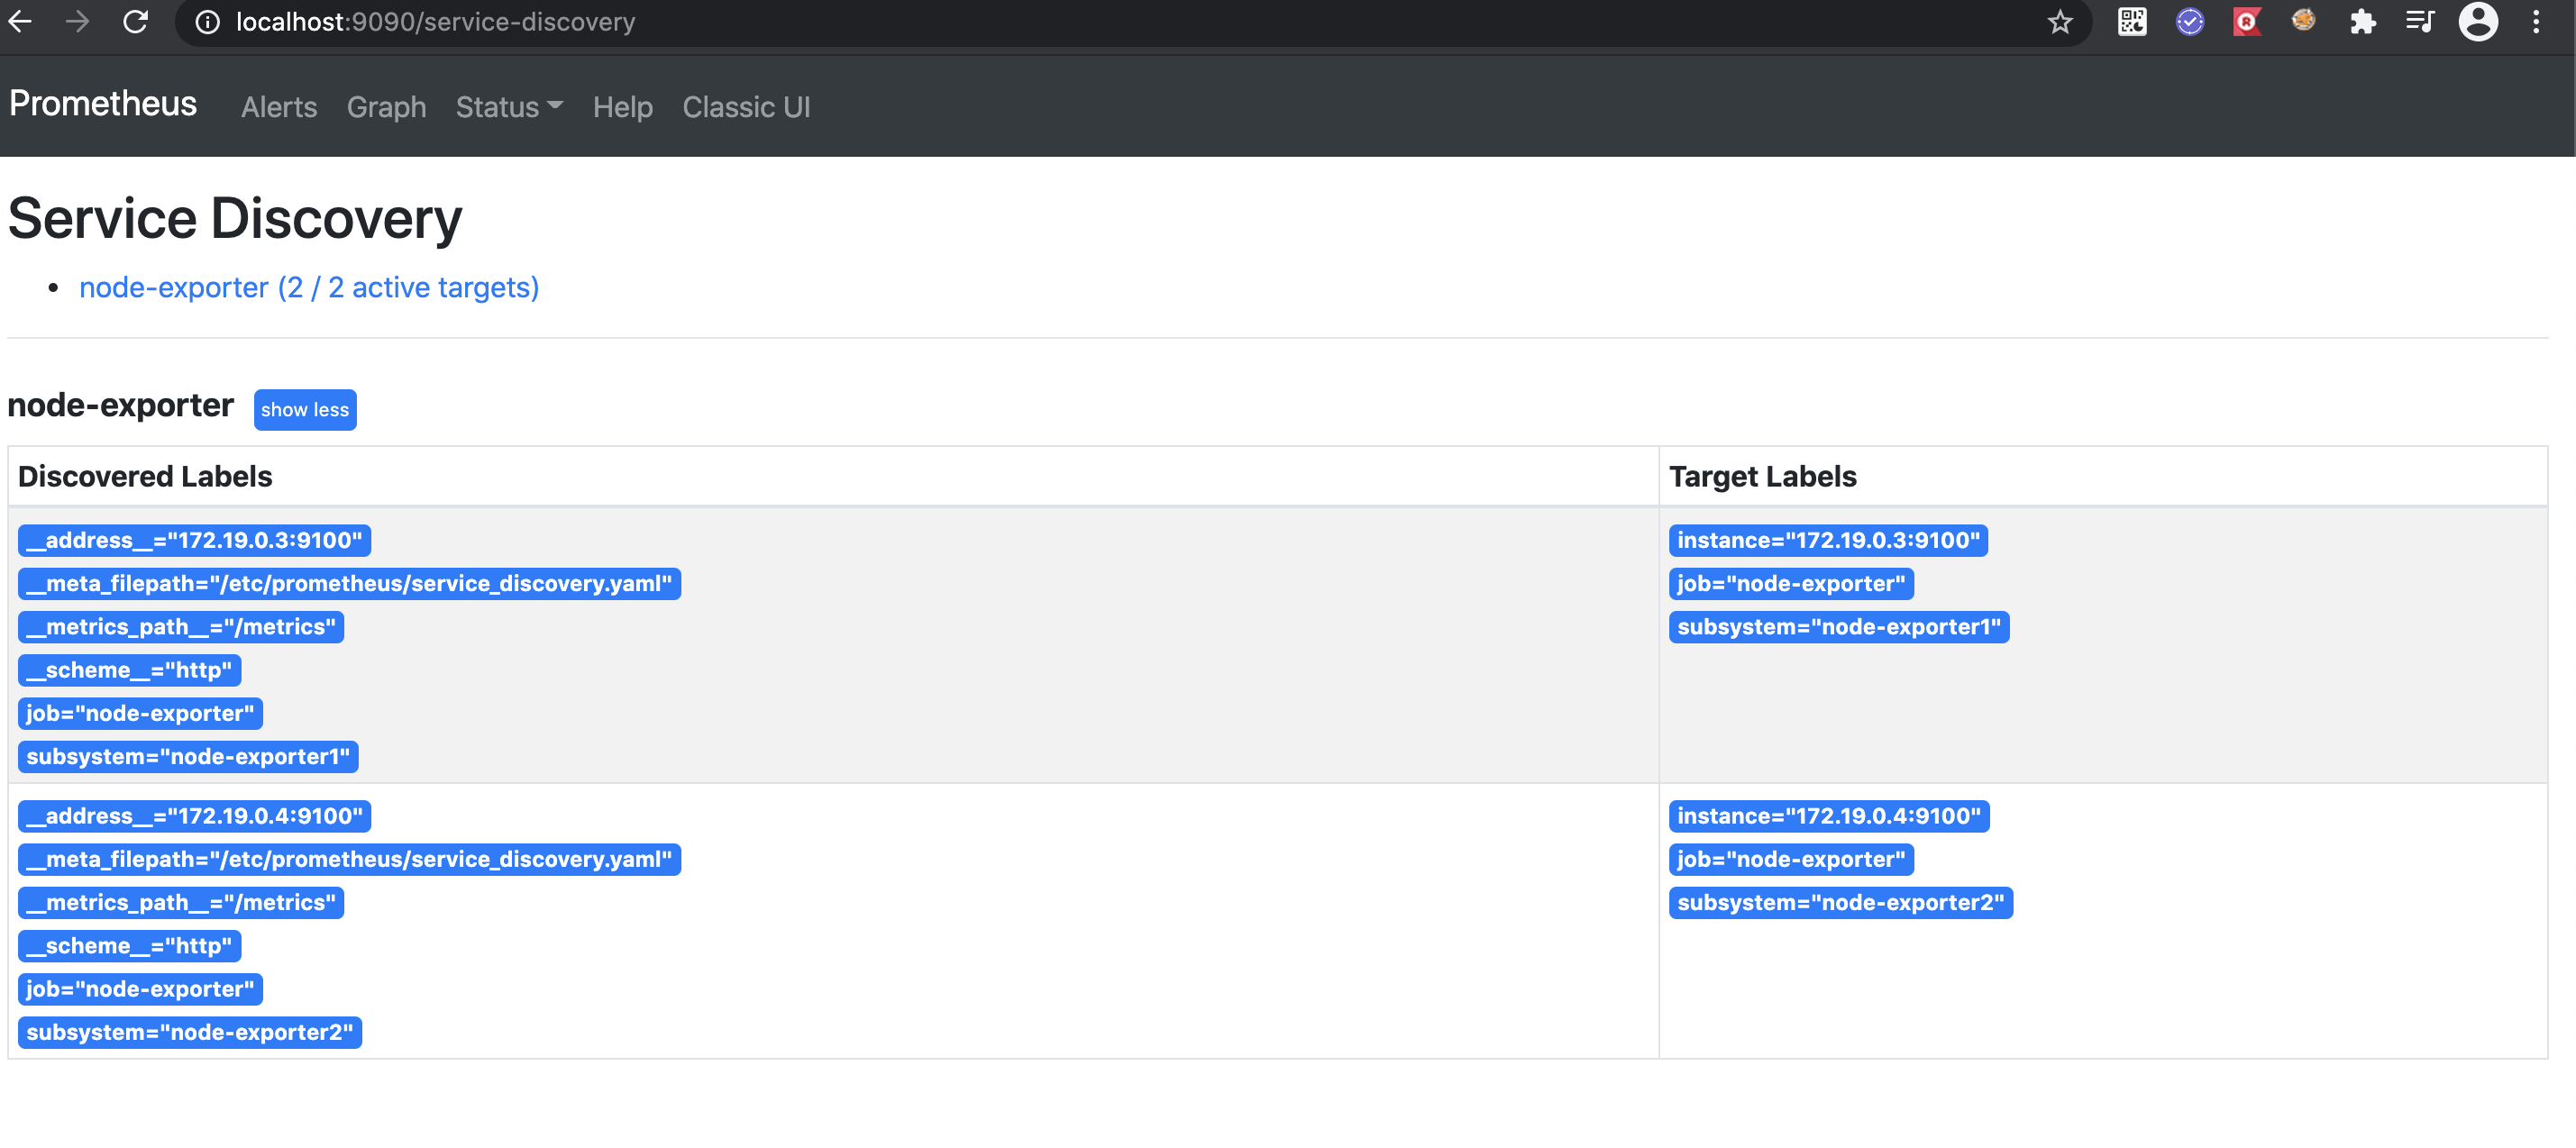Click the purple checkmark extension icon

(x=2189, y=21)
